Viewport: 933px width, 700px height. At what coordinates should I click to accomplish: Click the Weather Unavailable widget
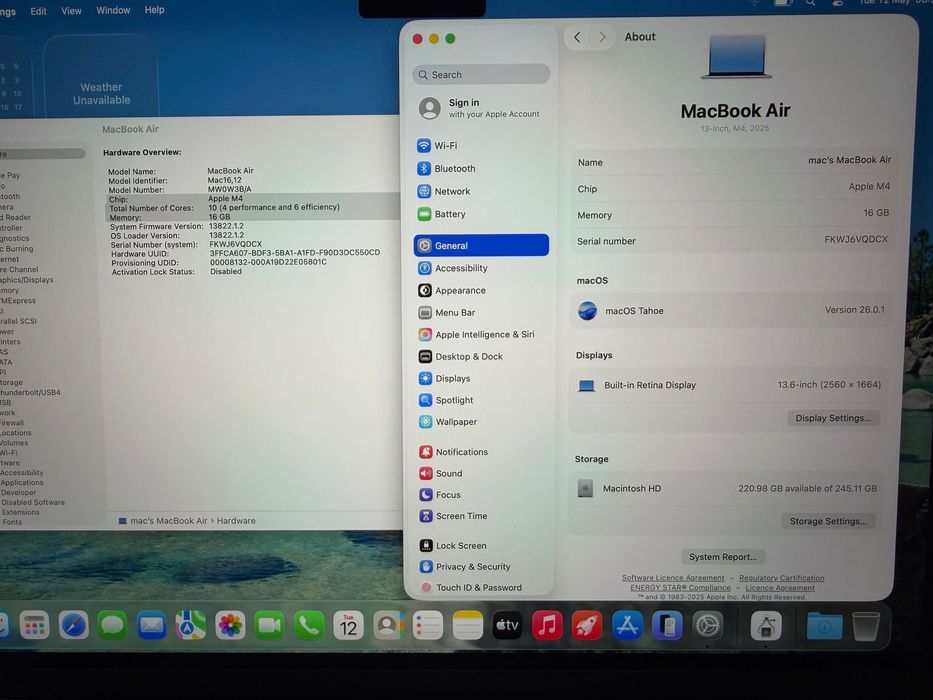click(x=101, y=77)
